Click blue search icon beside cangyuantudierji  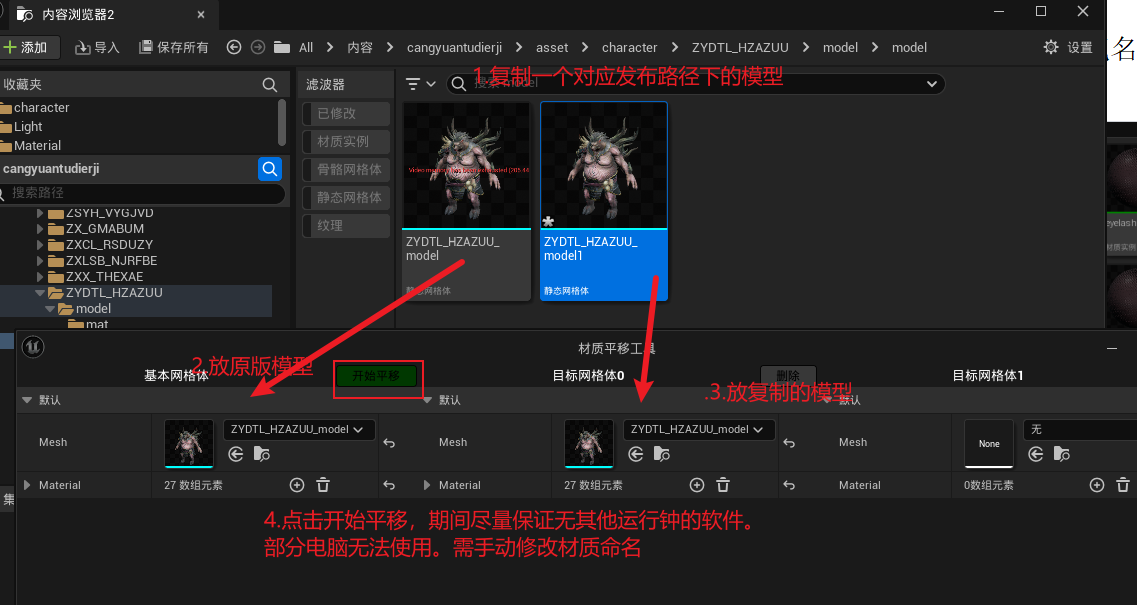point(269,169)
